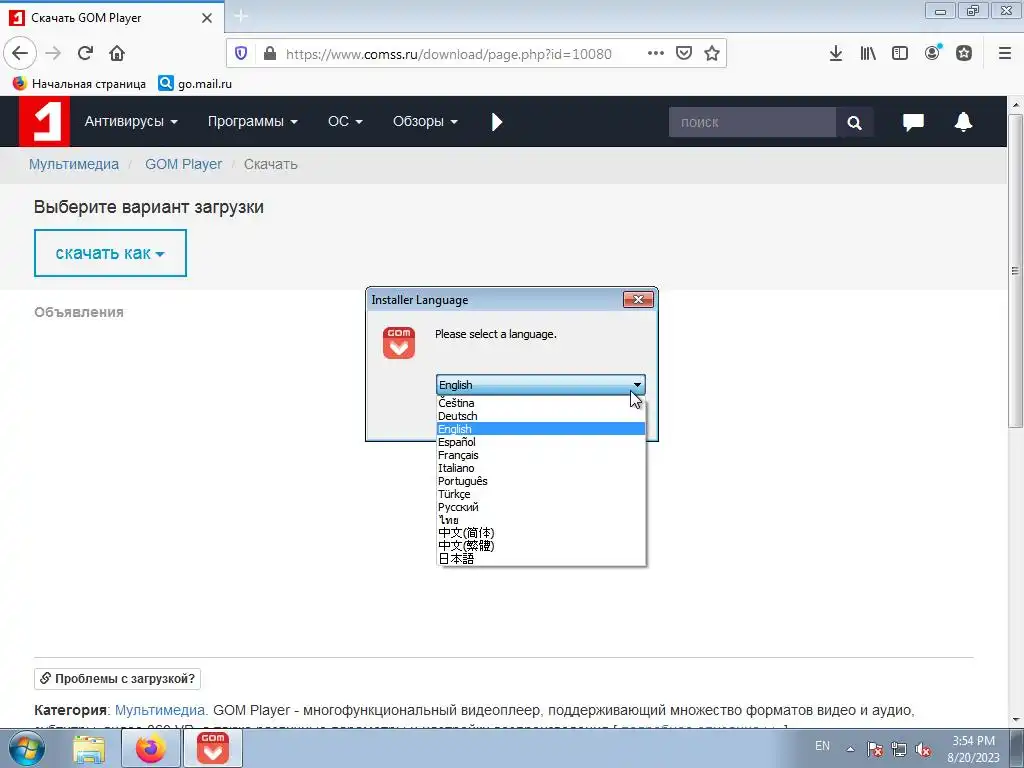
Task: Open the library bookshelf icon
Action: click(x=867, y=54)
